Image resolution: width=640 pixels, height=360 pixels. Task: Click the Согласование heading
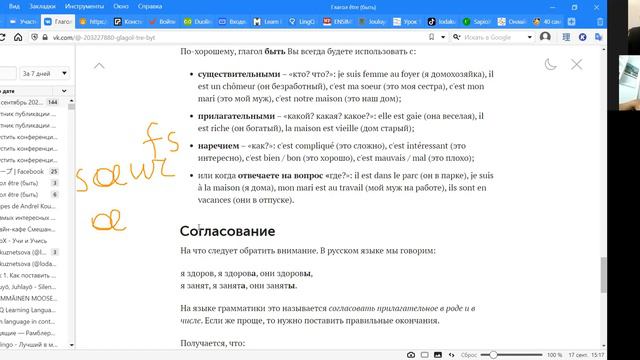pos(227,231)
